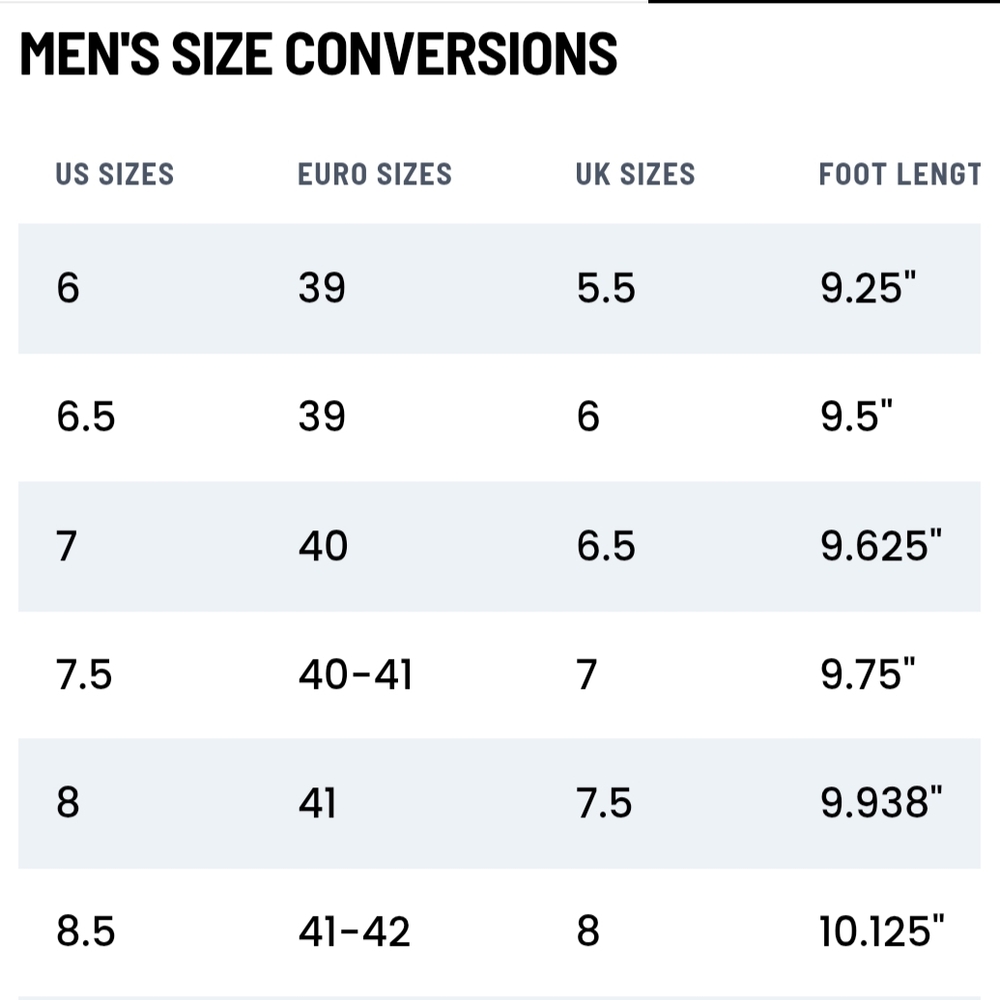Click the UK Sizes column header

pyautogui.click(x=635, y=174)
